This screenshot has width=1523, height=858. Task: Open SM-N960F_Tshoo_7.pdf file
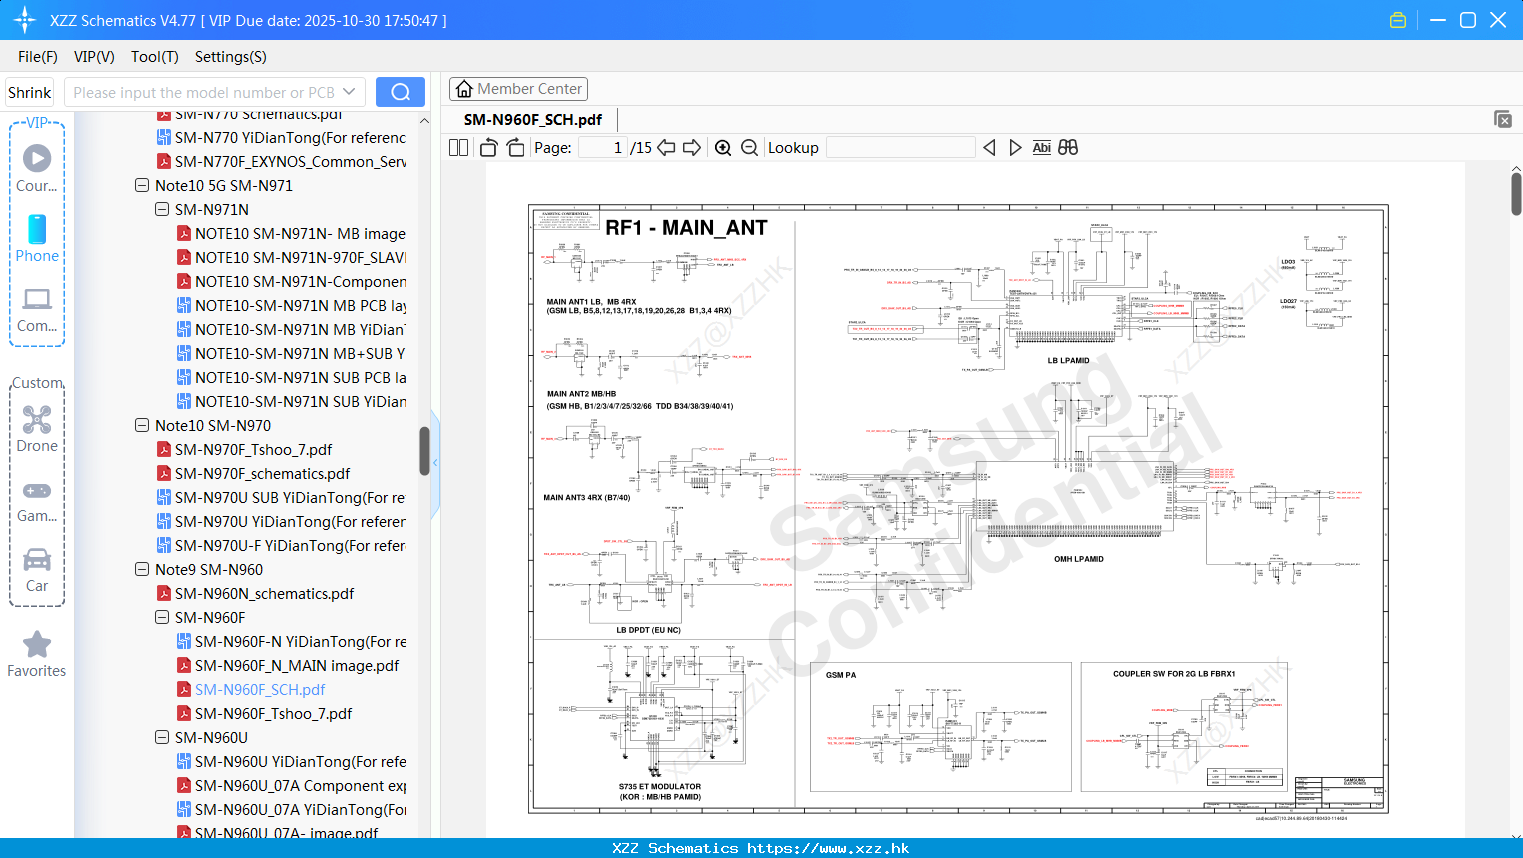point(273,713)
